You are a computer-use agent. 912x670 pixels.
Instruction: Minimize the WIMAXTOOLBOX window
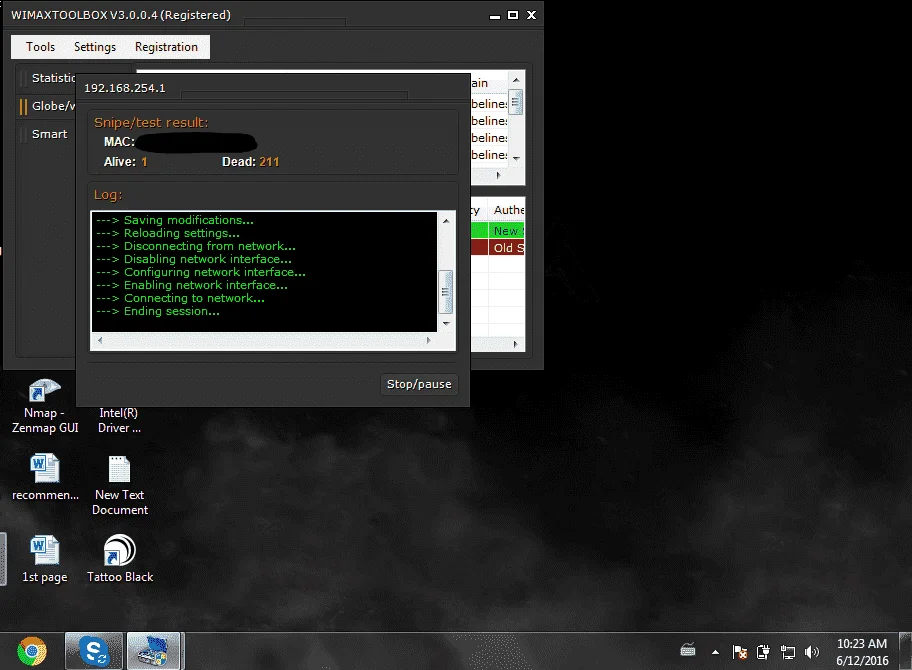[495, 16]
